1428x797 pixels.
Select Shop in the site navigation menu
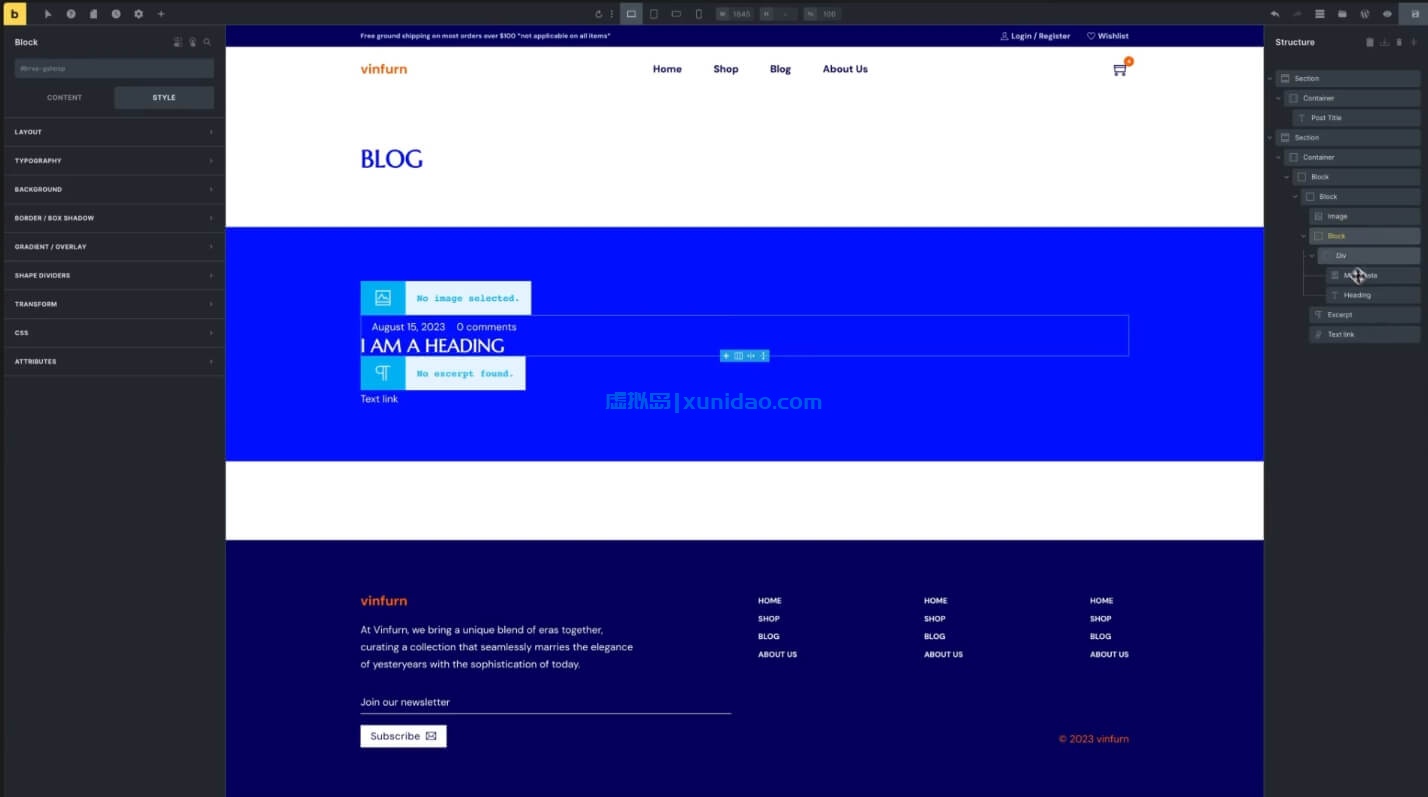(x=725, y=69)
